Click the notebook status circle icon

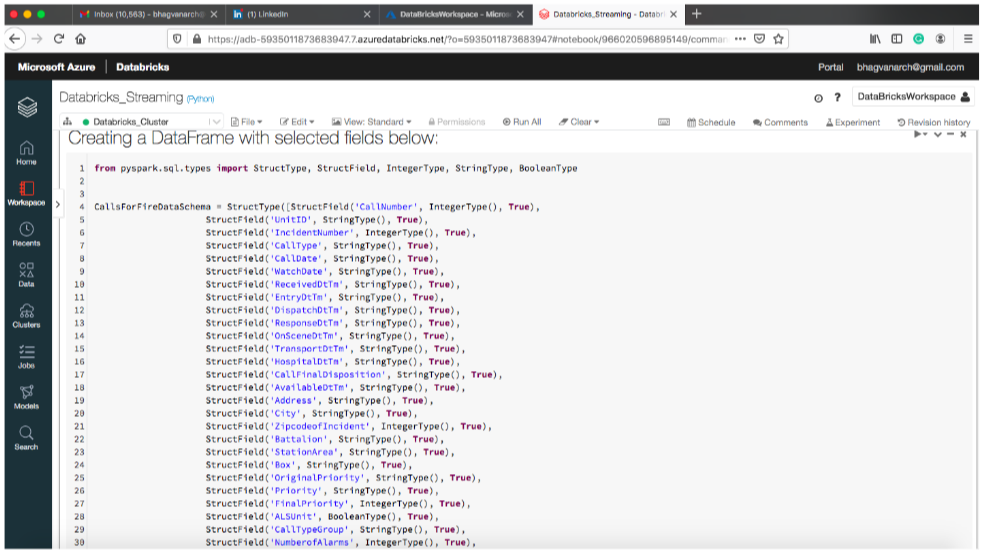click(819, 98)
